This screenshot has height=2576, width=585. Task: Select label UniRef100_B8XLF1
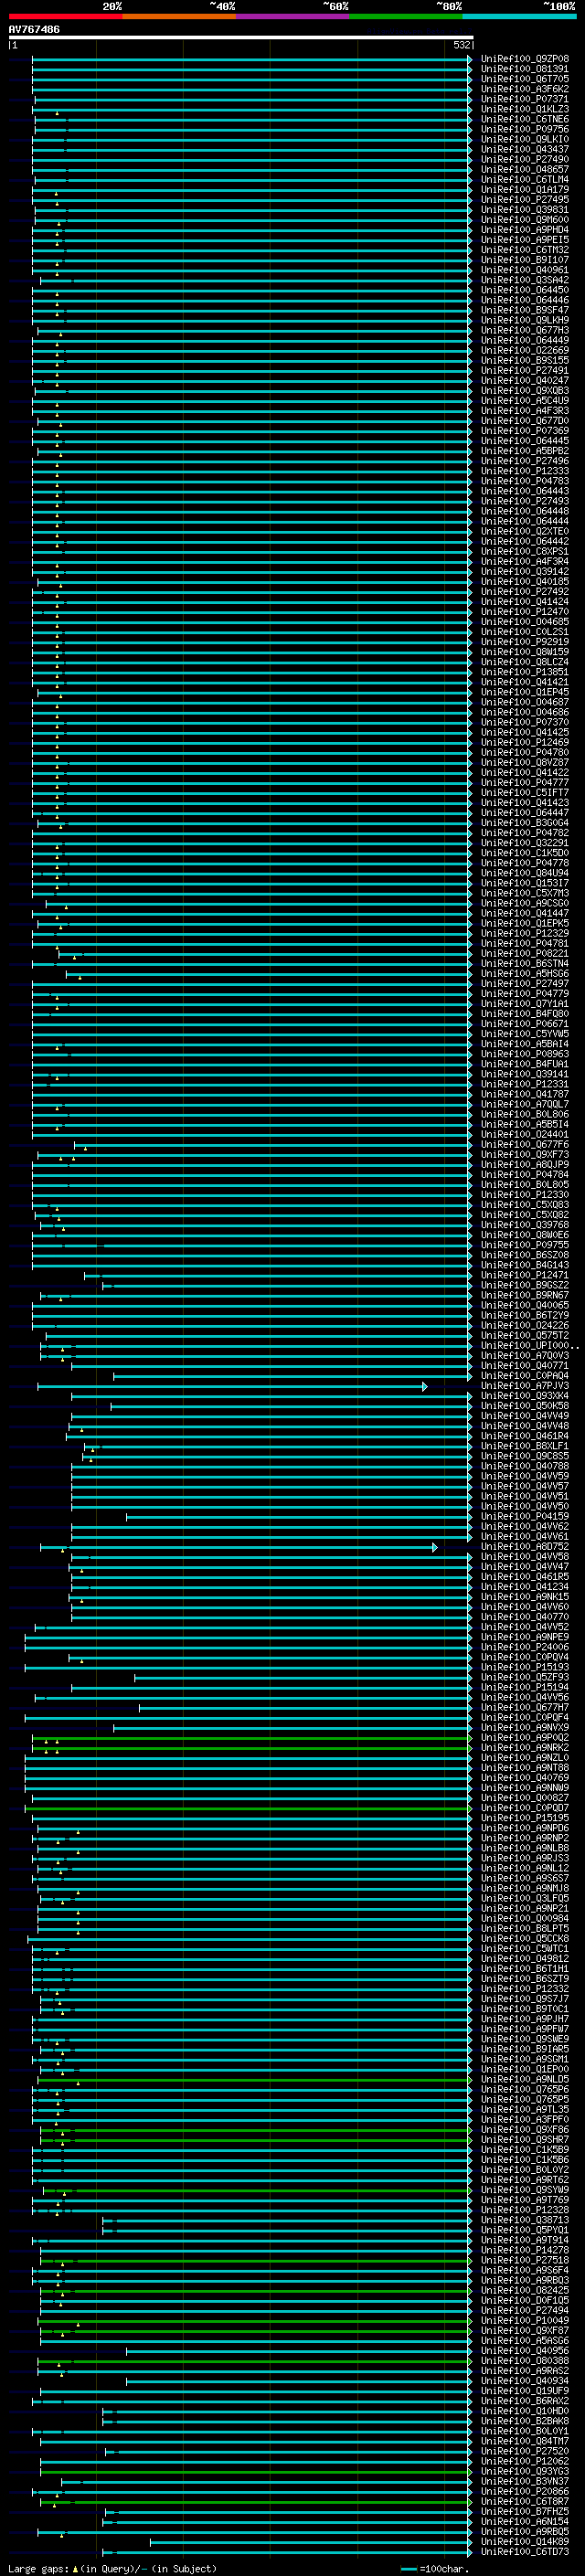[525, 1445]
